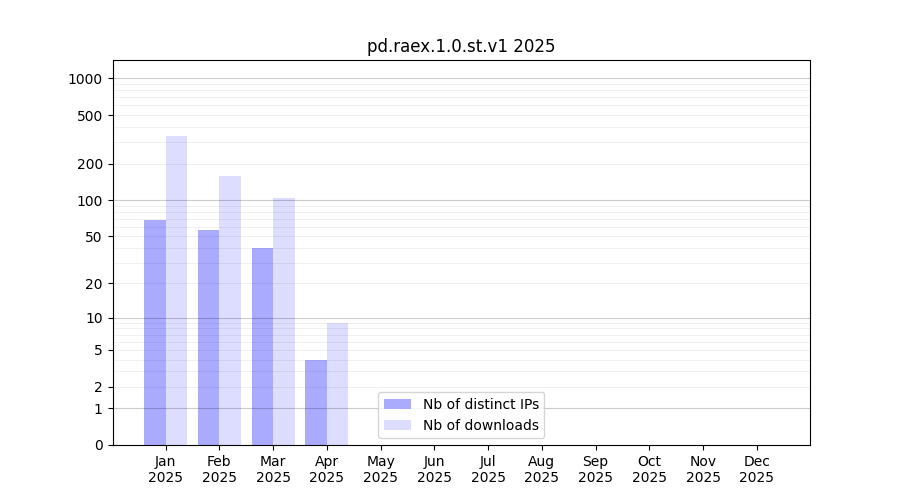This screenshot has height=500, width=900.
Task: Pick the April downloads bar
Action: (337, 384)
